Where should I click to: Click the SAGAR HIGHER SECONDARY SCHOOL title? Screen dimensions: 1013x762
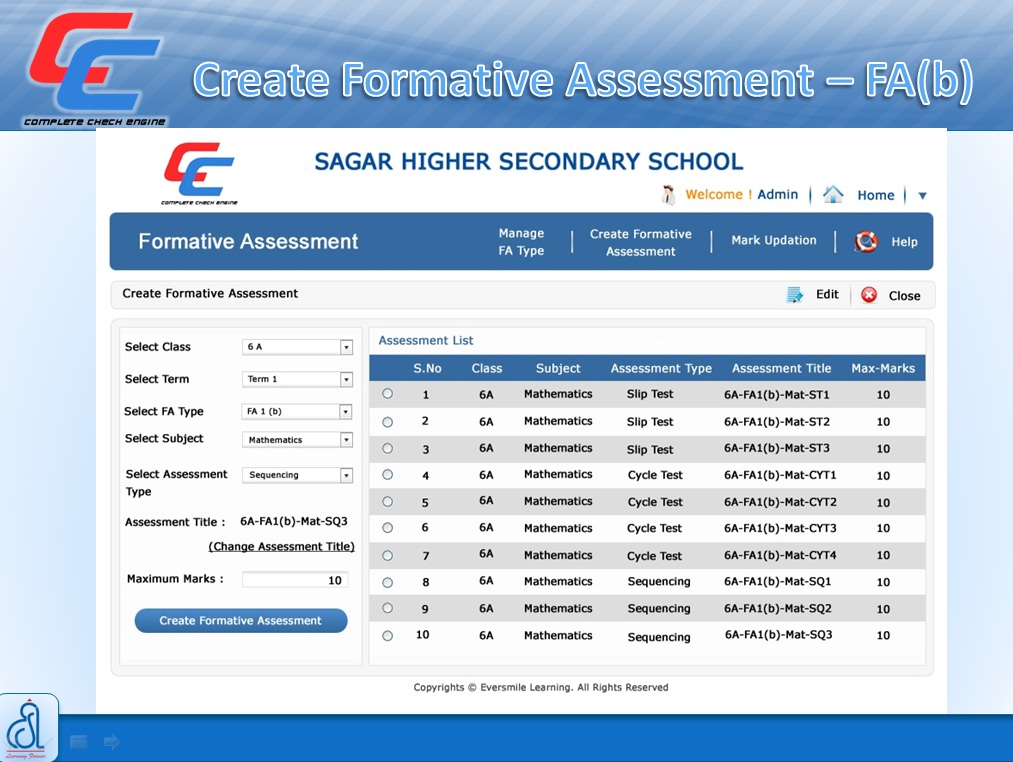coord(528,162)
